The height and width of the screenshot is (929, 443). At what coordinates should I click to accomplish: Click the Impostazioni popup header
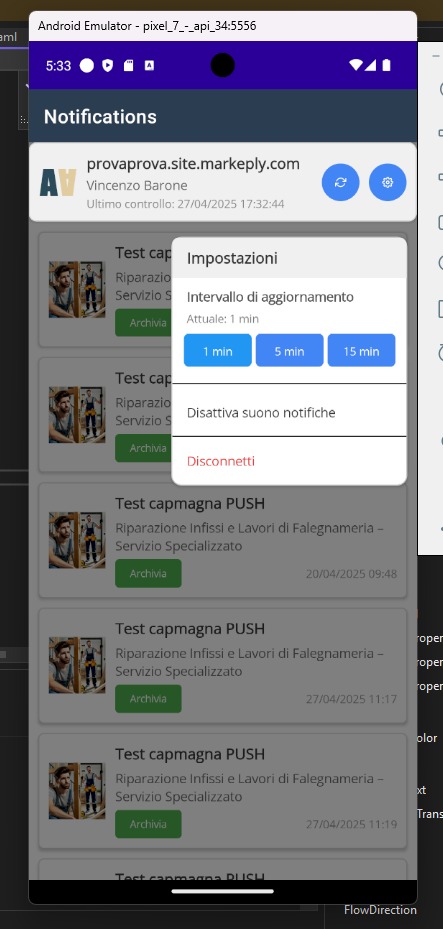pos(232,258)
